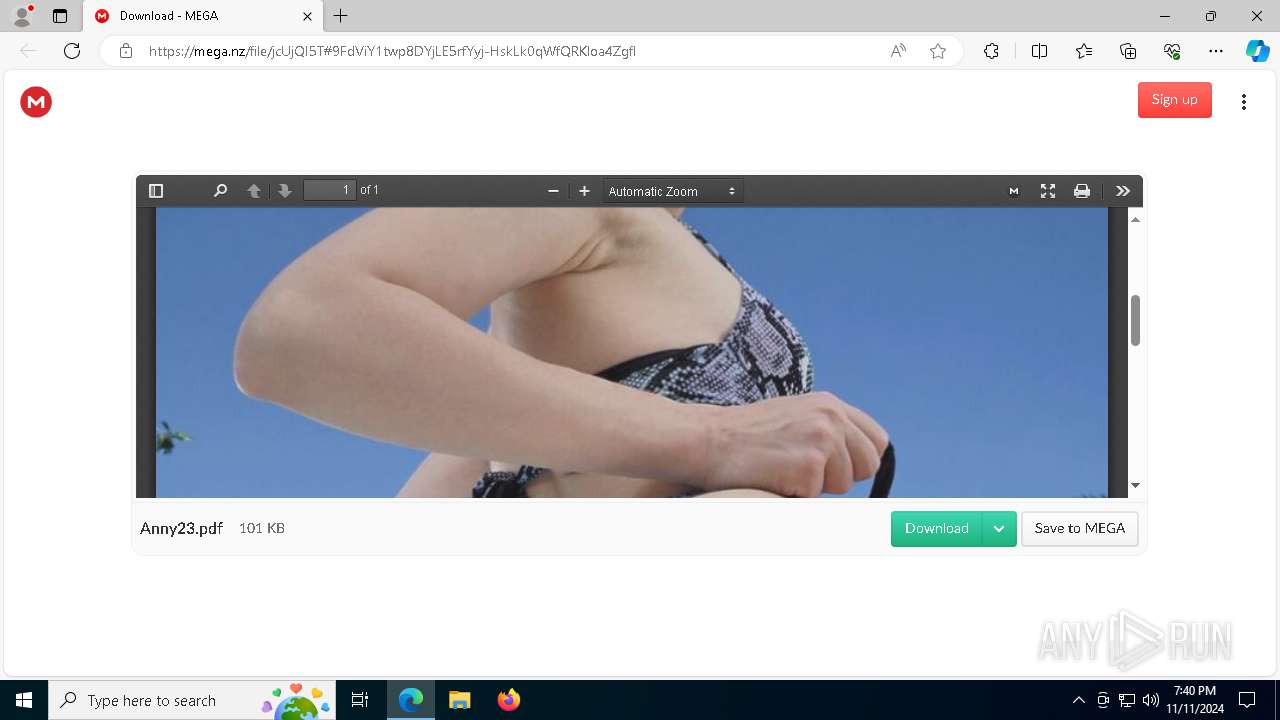
Task: Close the Download - MEGA tab
Action: tap(307, 16)
